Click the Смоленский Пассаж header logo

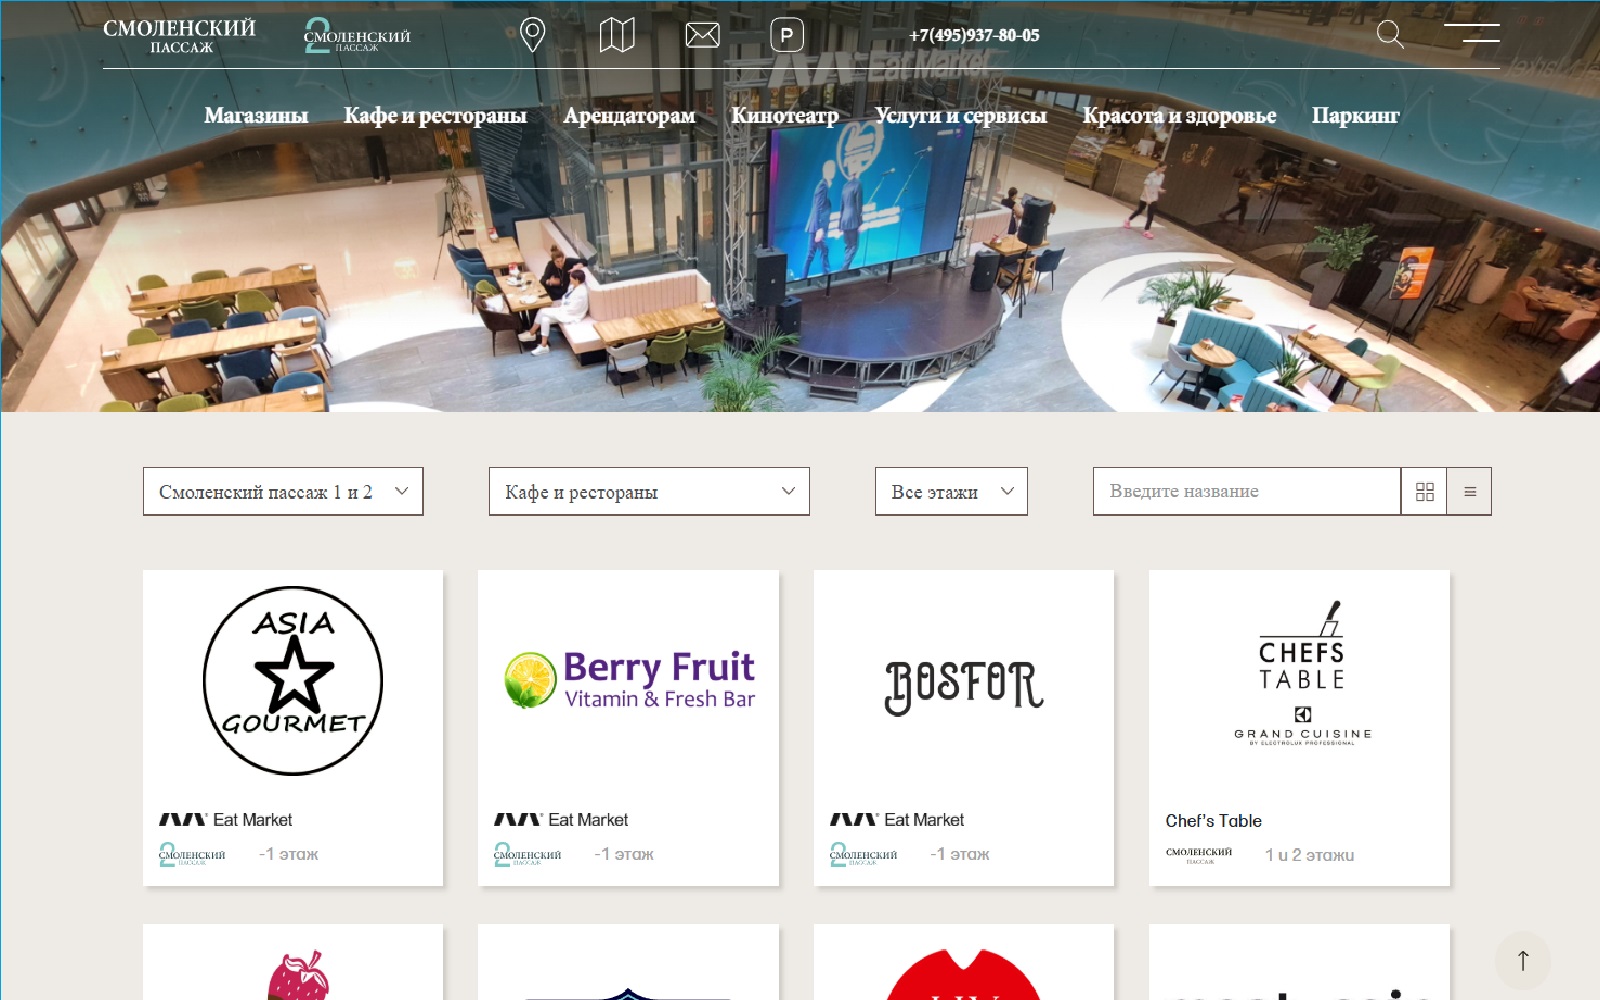point(179,35)
